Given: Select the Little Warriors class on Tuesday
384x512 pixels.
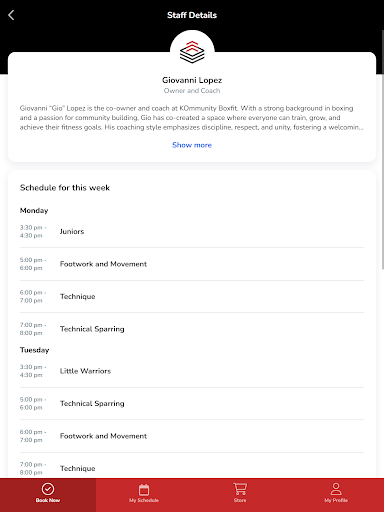Looking at the screenshot, I should pyautogui.click(x=192, y=371).
